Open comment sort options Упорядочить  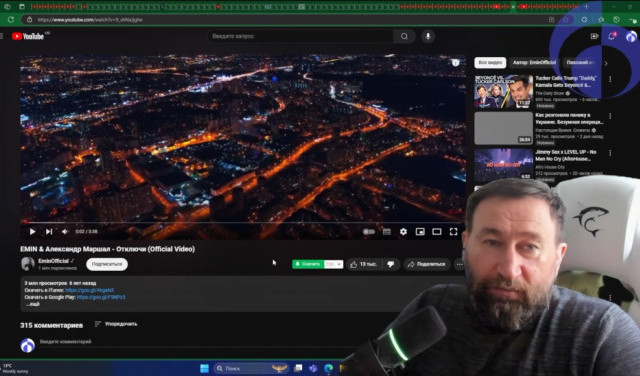tap(116, 324)
